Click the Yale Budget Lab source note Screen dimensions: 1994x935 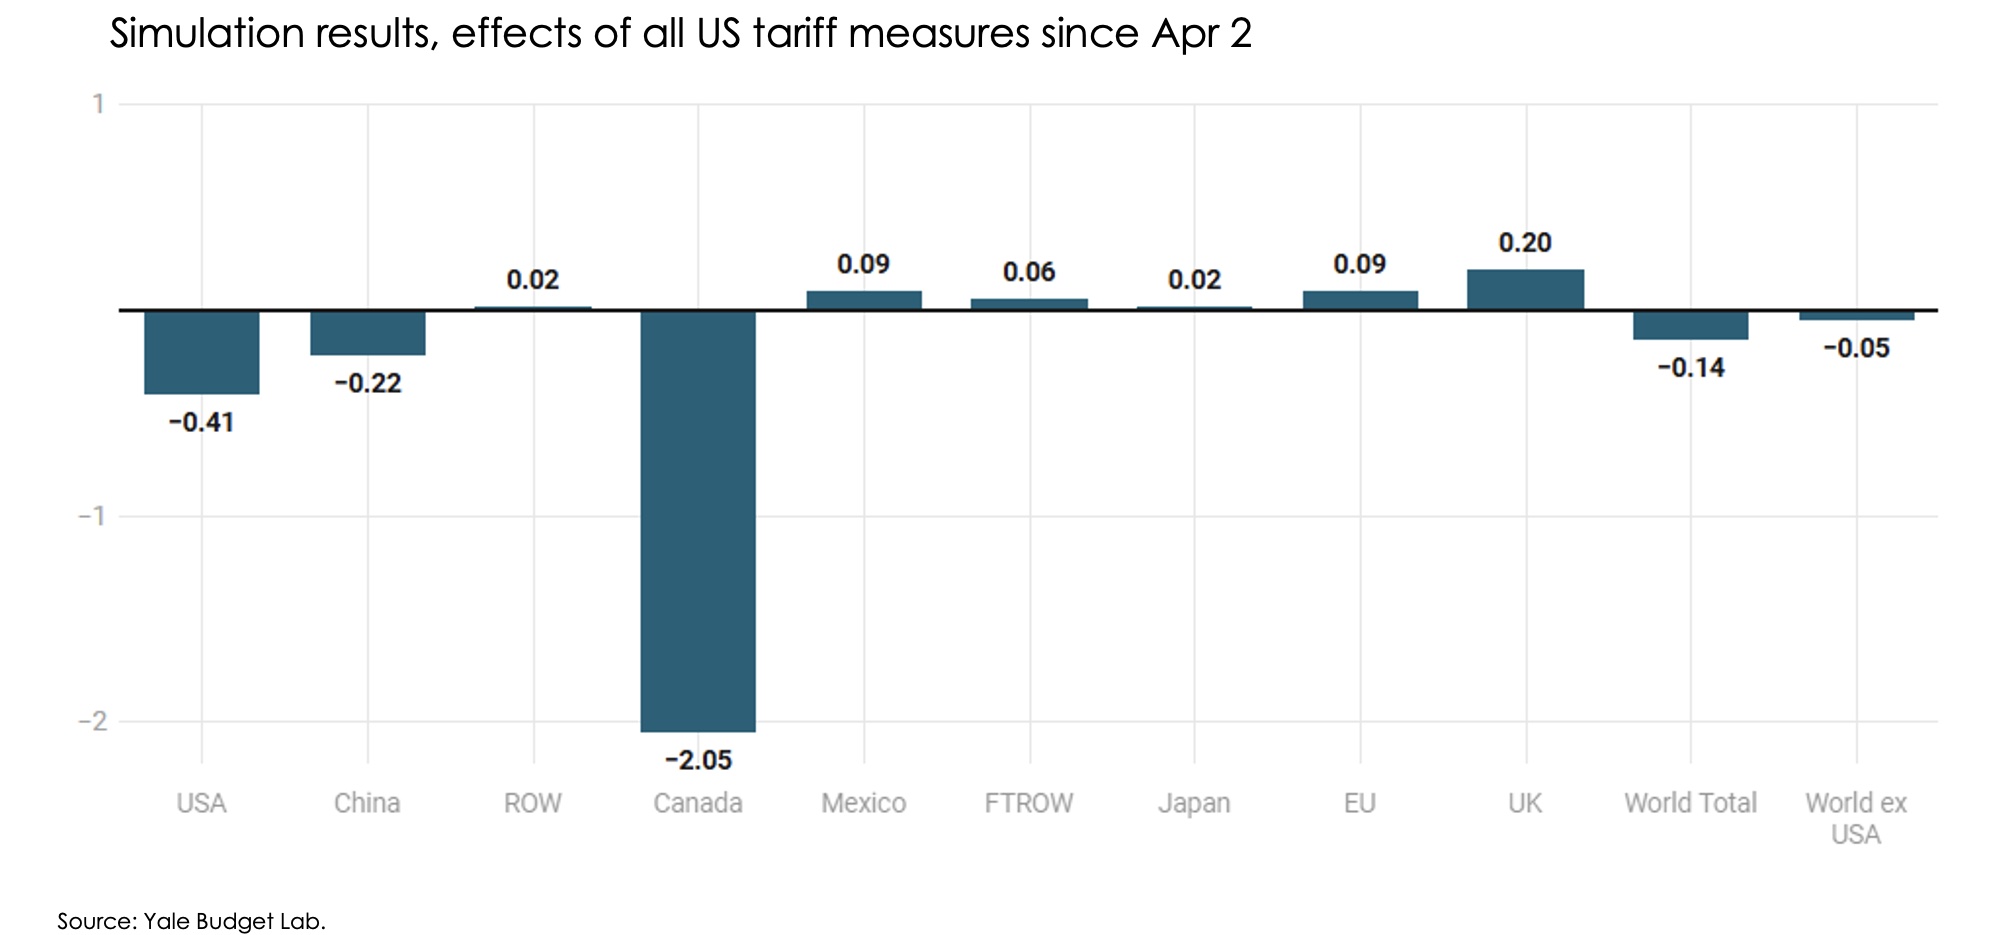(191, 921)
